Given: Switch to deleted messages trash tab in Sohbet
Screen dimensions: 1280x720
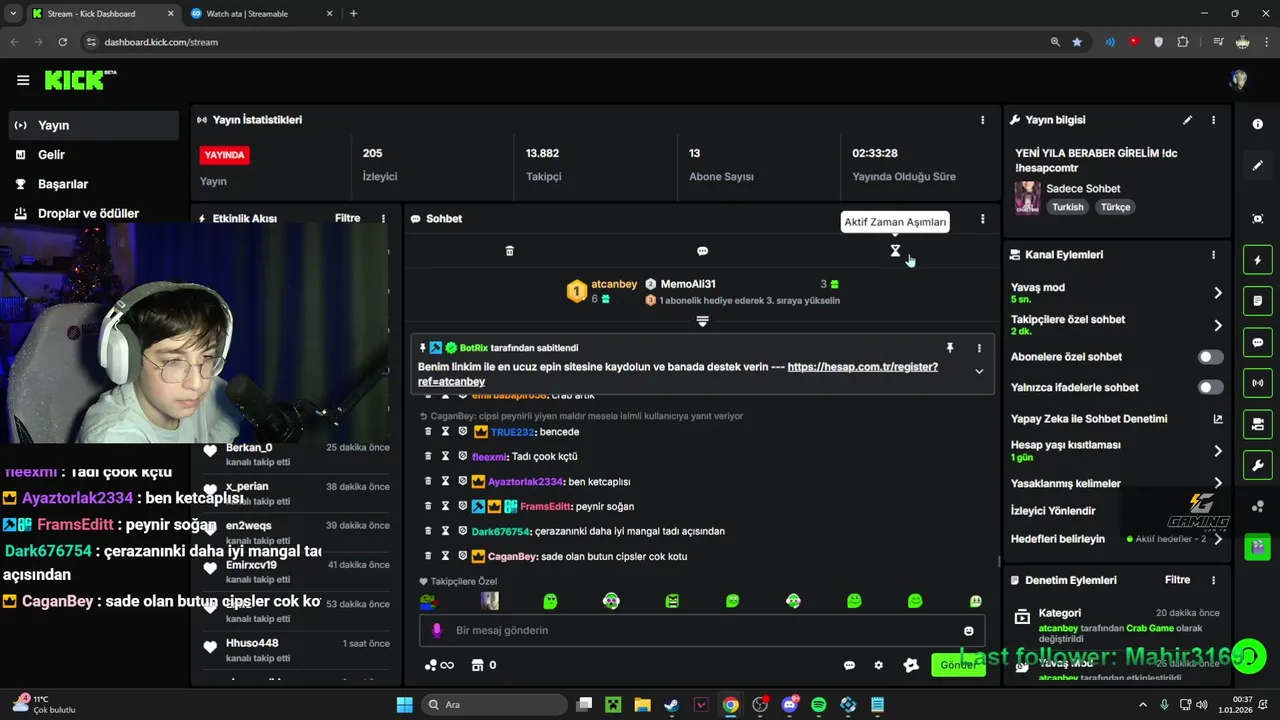Looking at the screenshot, I should click(509, 251).
